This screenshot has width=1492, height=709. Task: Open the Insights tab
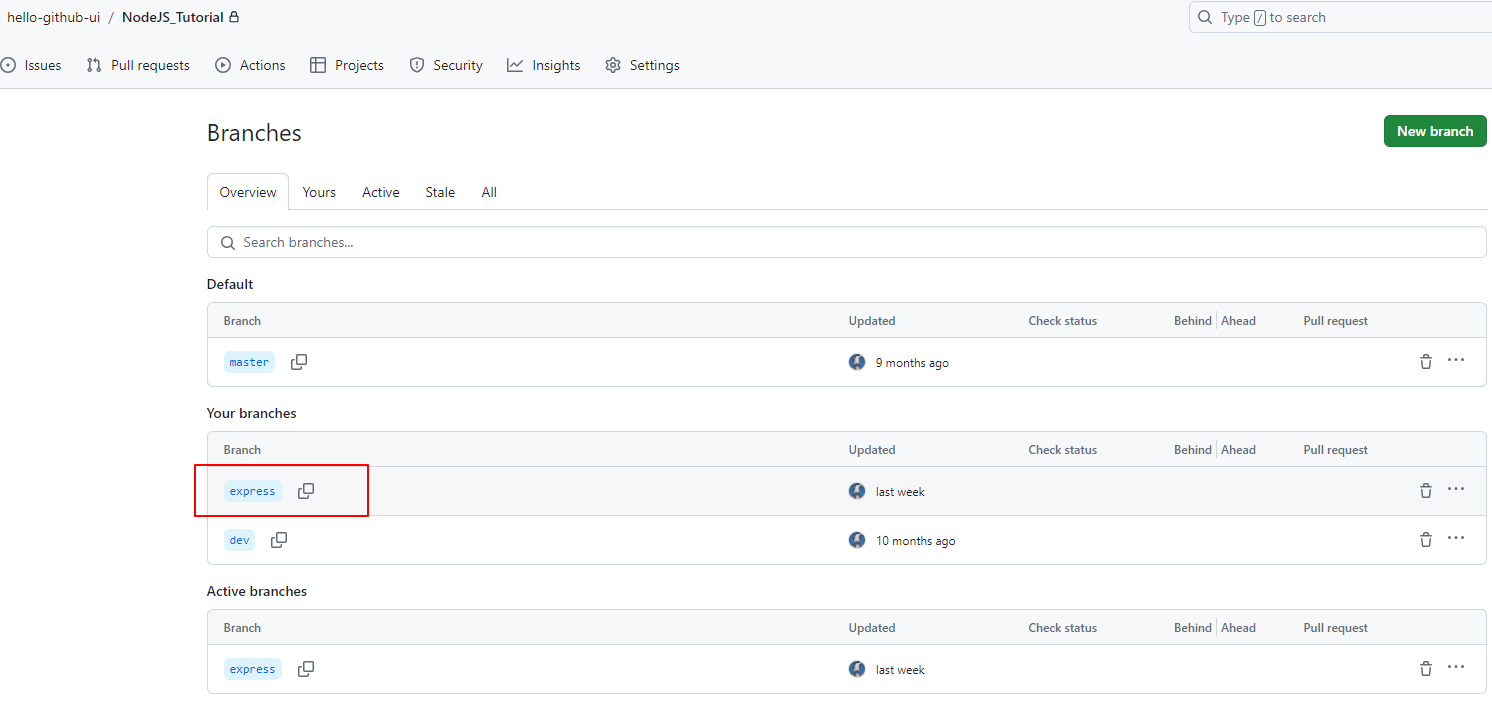click(x=544, y=65)
